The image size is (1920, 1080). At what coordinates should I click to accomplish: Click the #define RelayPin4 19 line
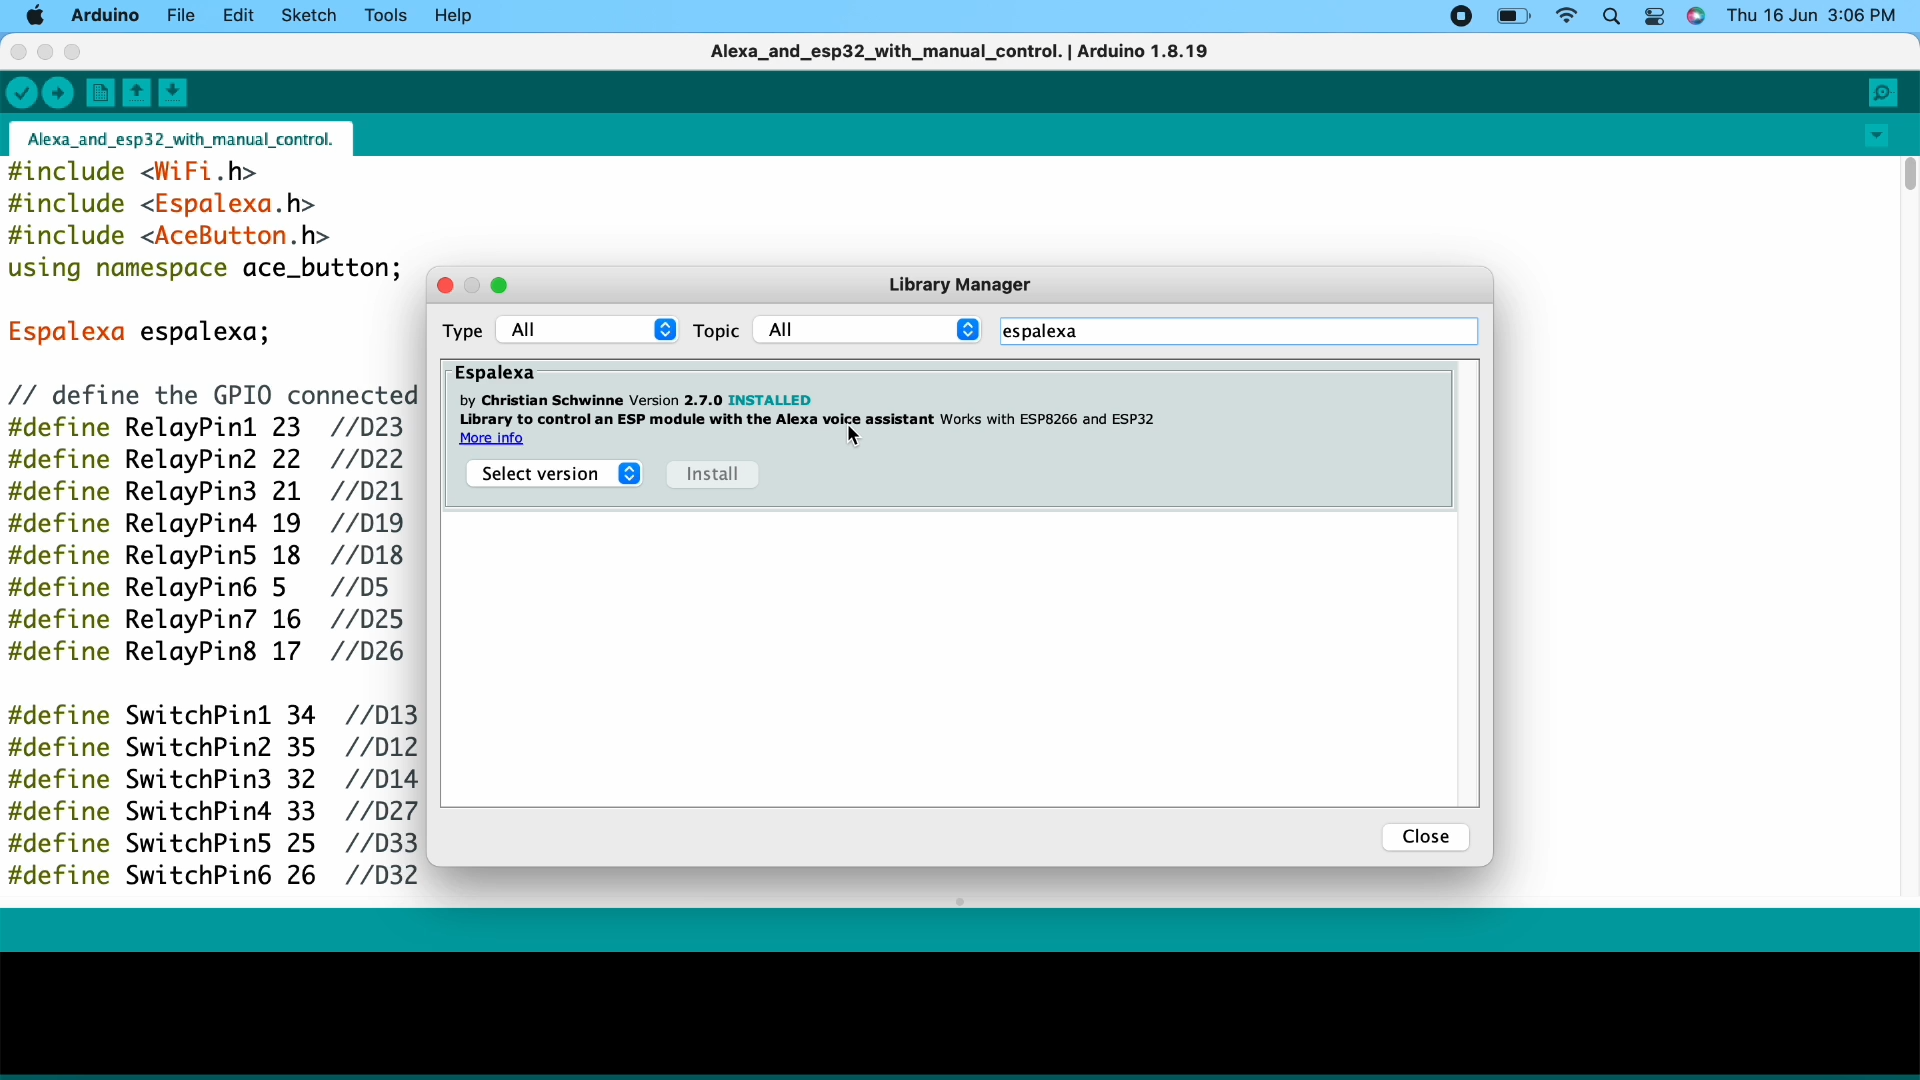(206, 525)
